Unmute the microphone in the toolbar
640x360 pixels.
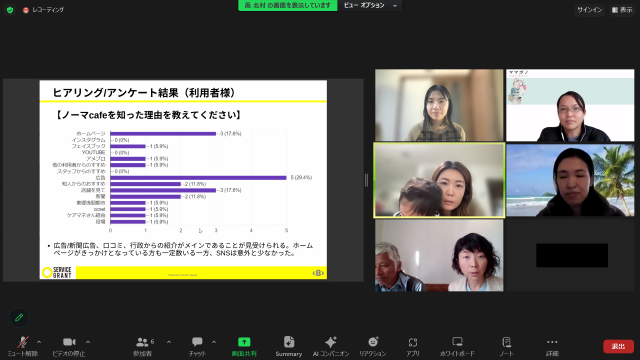tap(23, 346)
